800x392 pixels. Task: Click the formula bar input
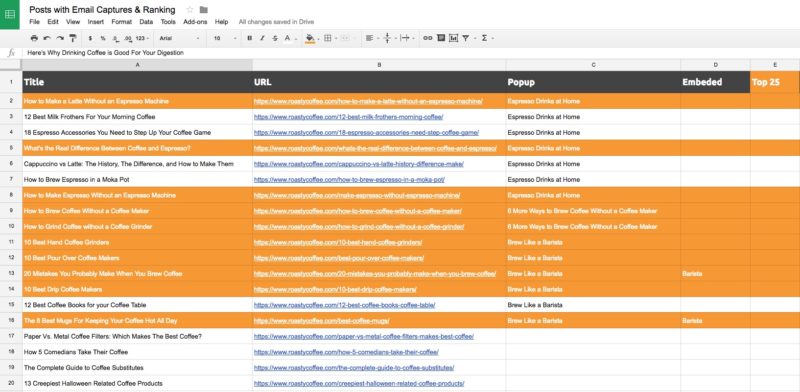pos(411,53)
